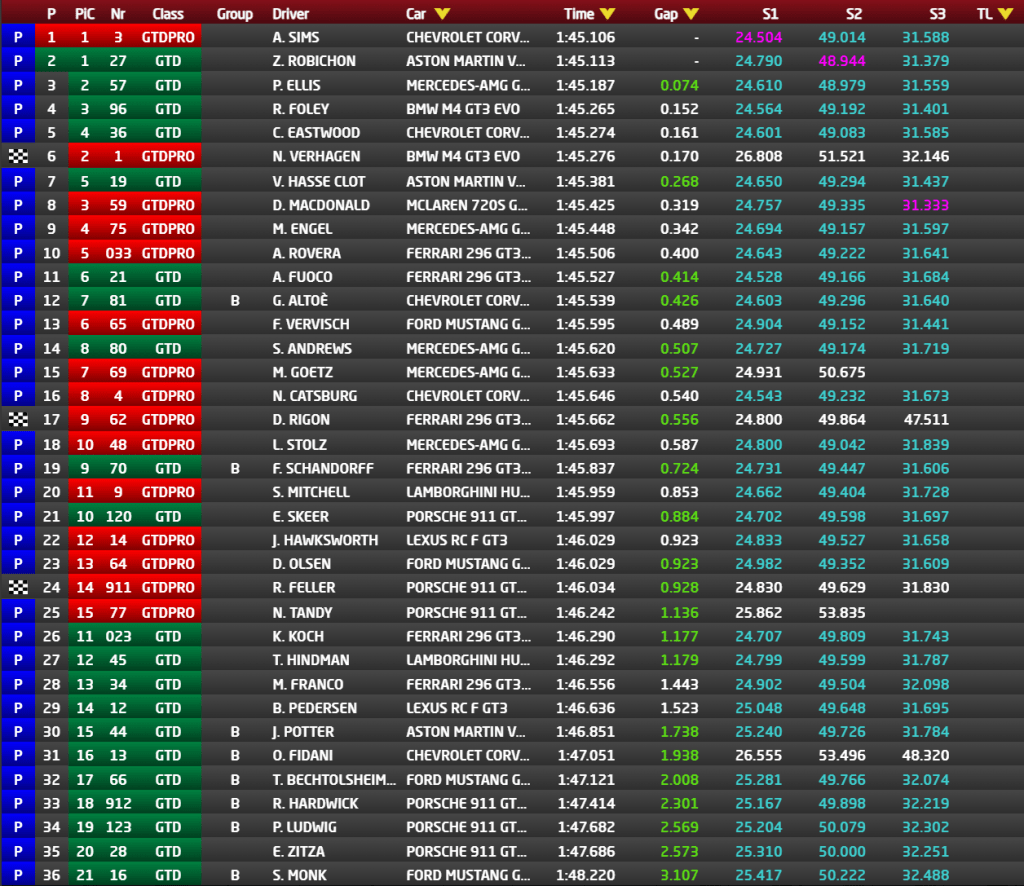Viewport: 1024px width, 886px height.
Task: Sort by the S1 column header
Action: click(x=770, y=14)
